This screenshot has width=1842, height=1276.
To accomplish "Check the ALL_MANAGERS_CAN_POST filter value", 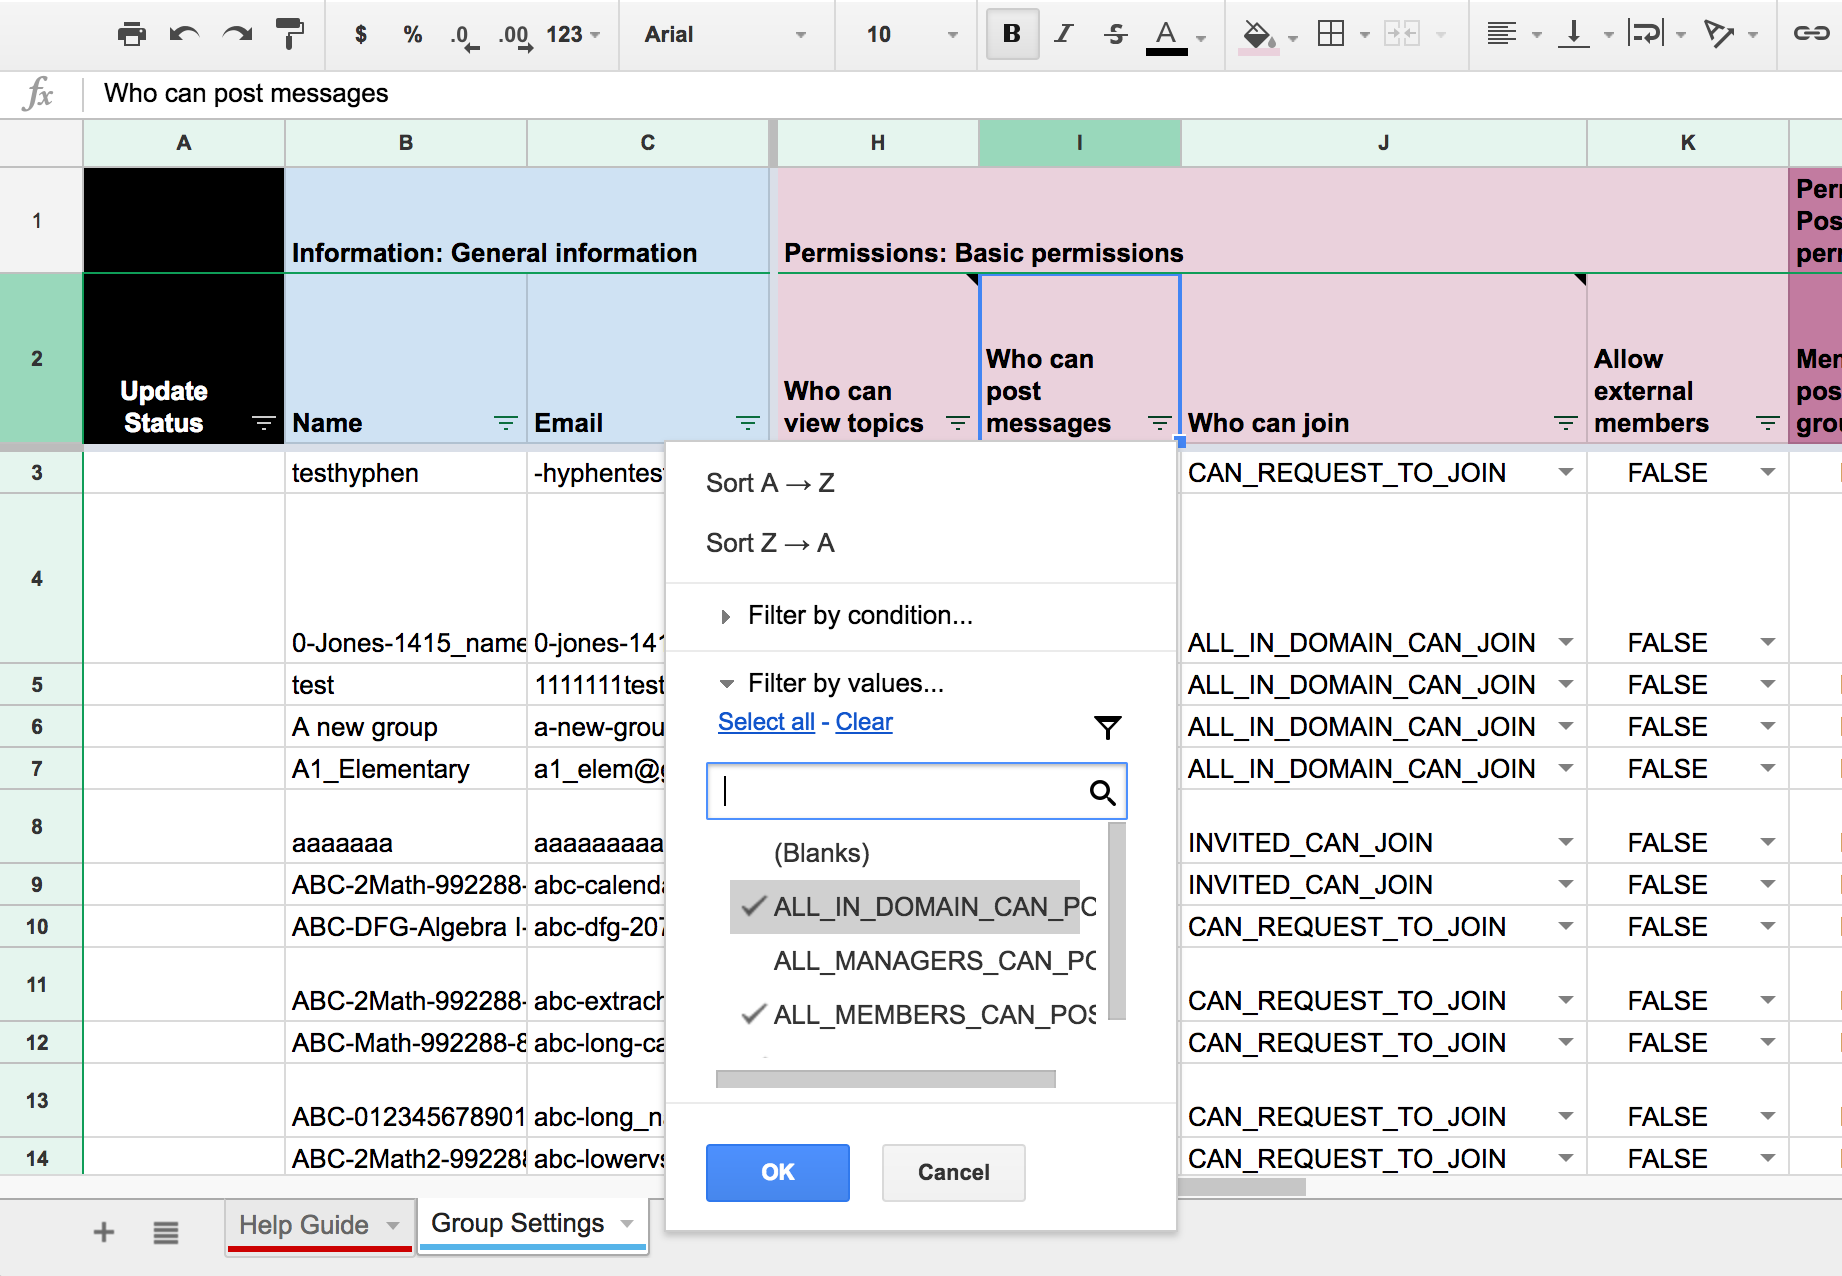I will [x=905, y=961].
